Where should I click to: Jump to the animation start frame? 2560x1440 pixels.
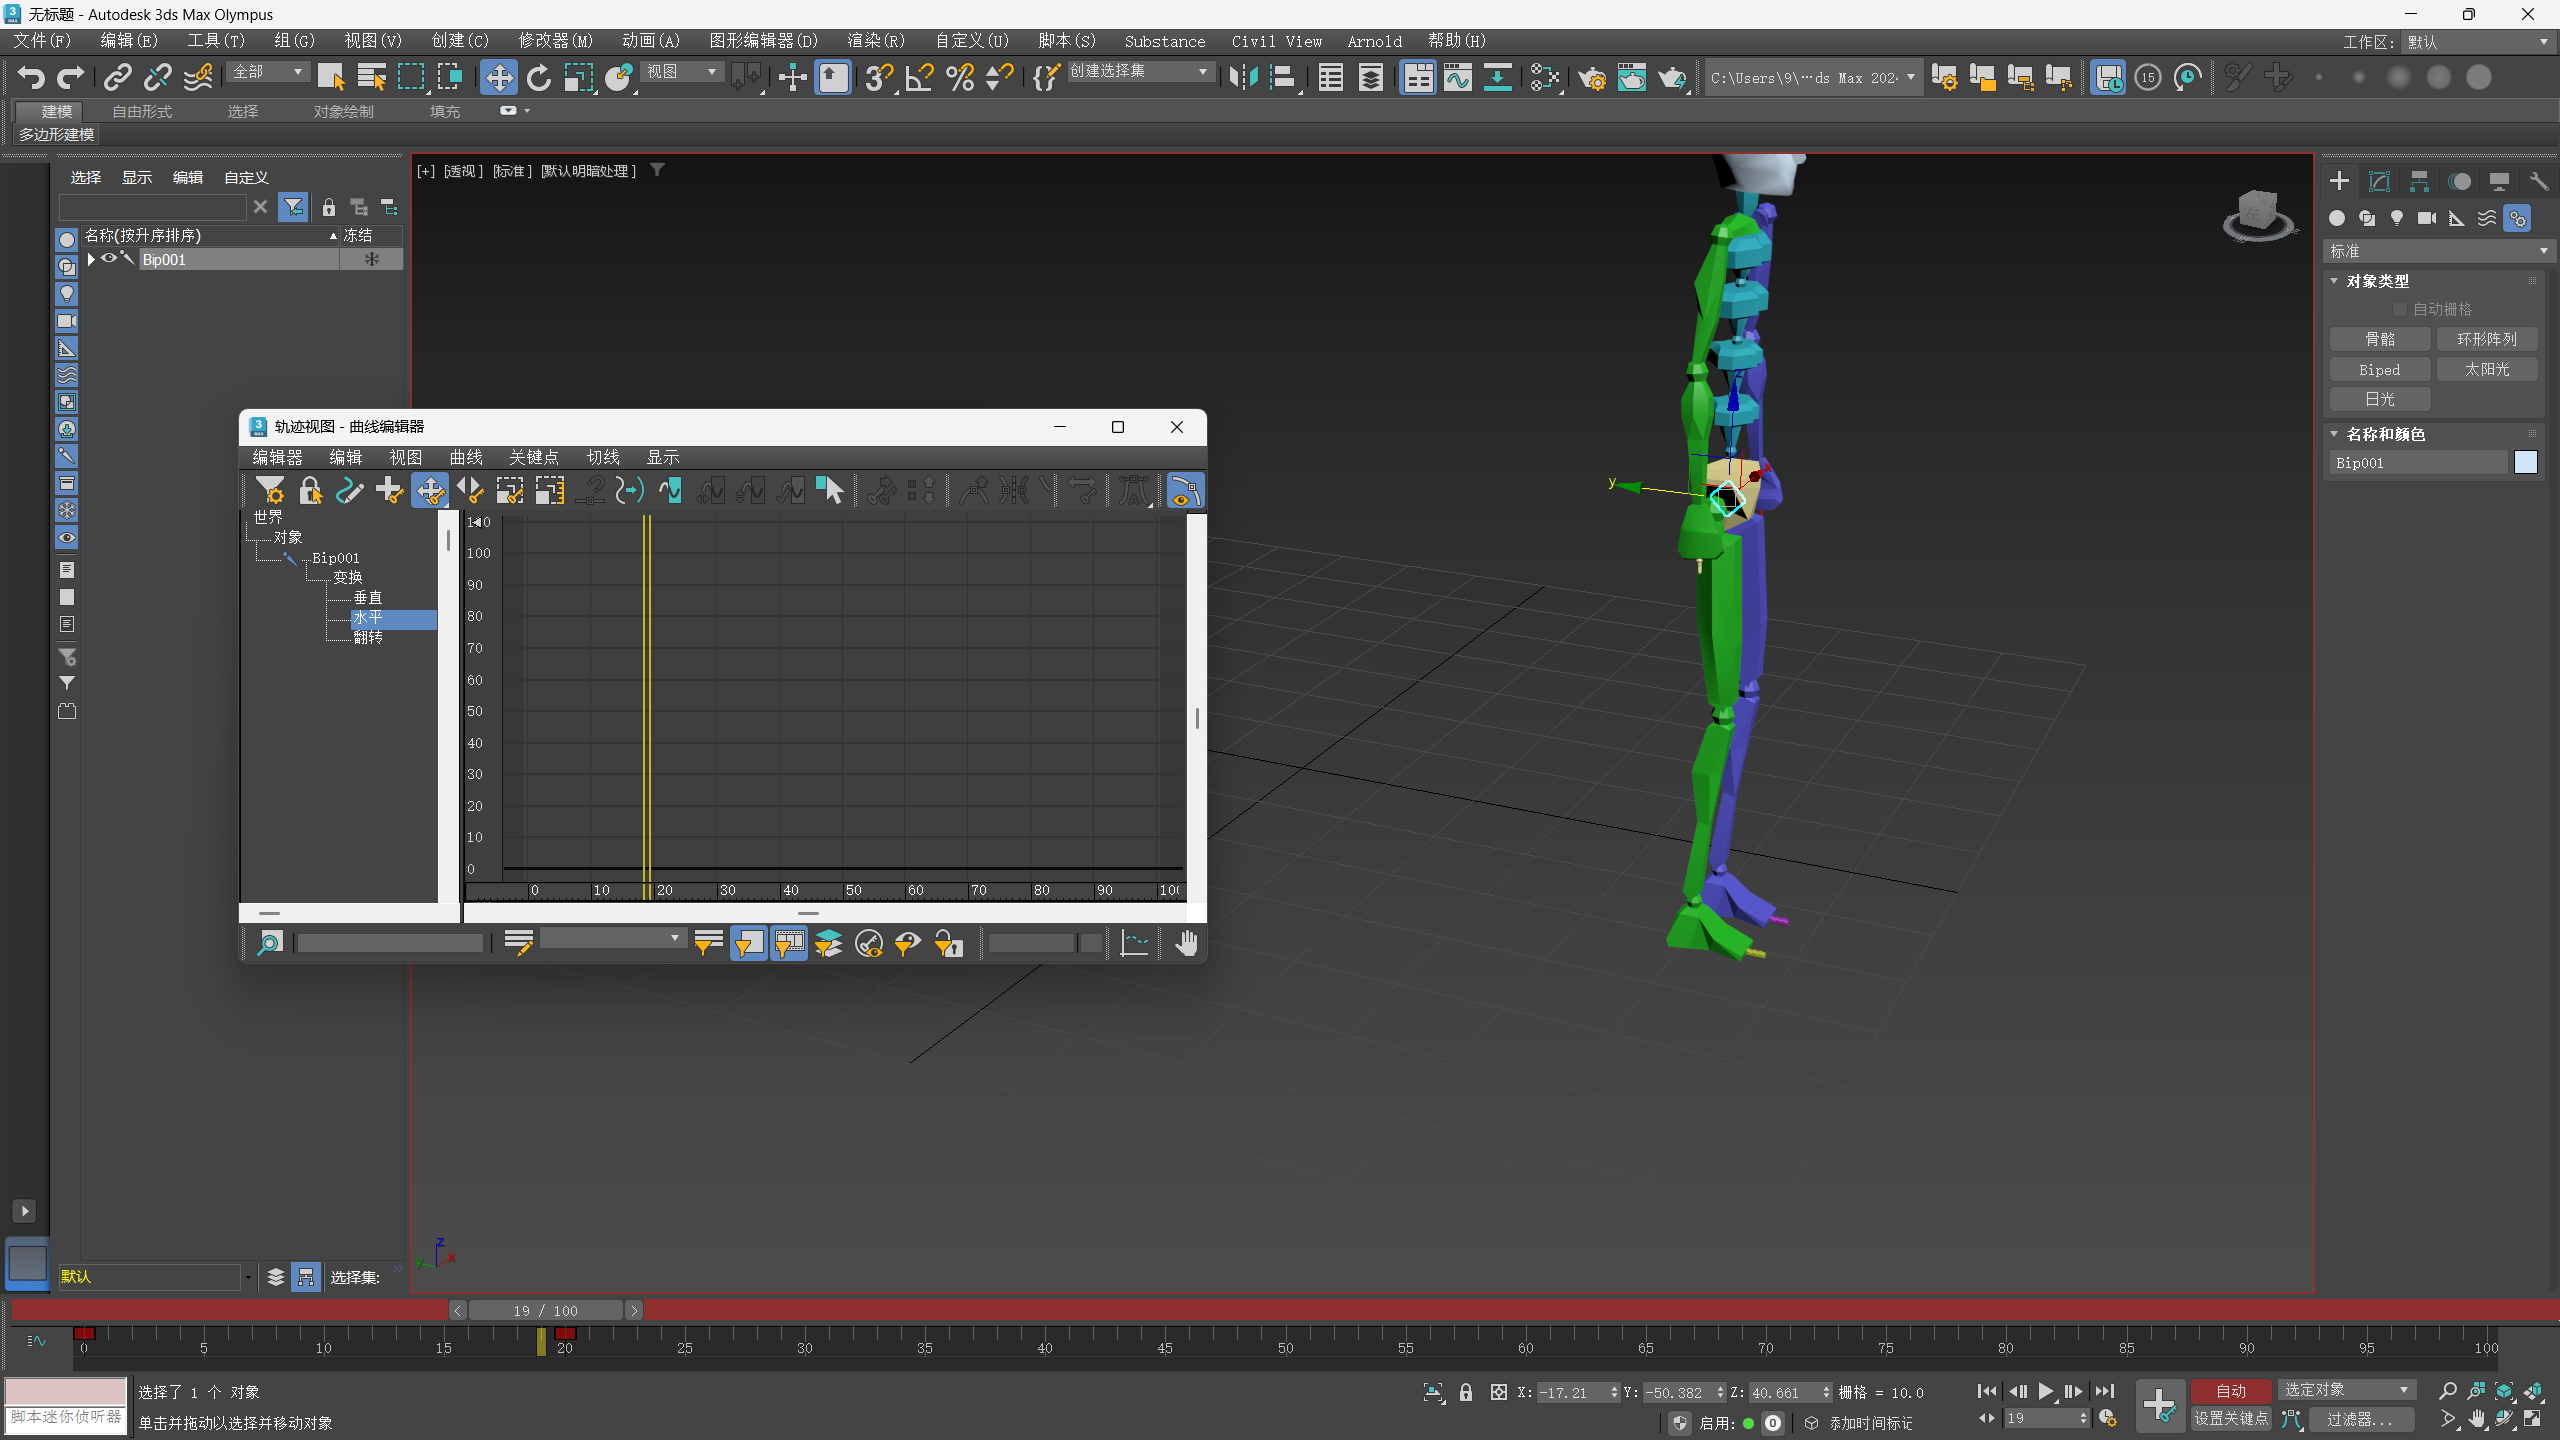1987,1391
